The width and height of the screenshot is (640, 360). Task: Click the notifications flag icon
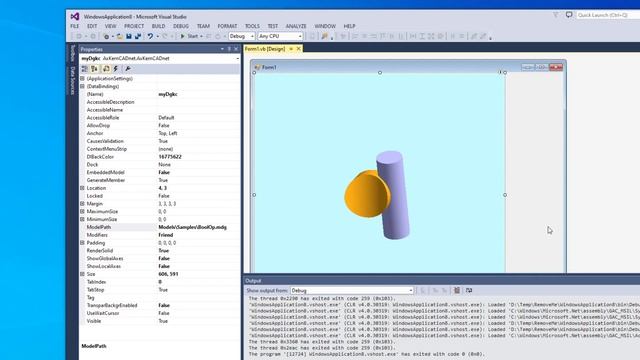pyautogui.click(x=556, y=15)
